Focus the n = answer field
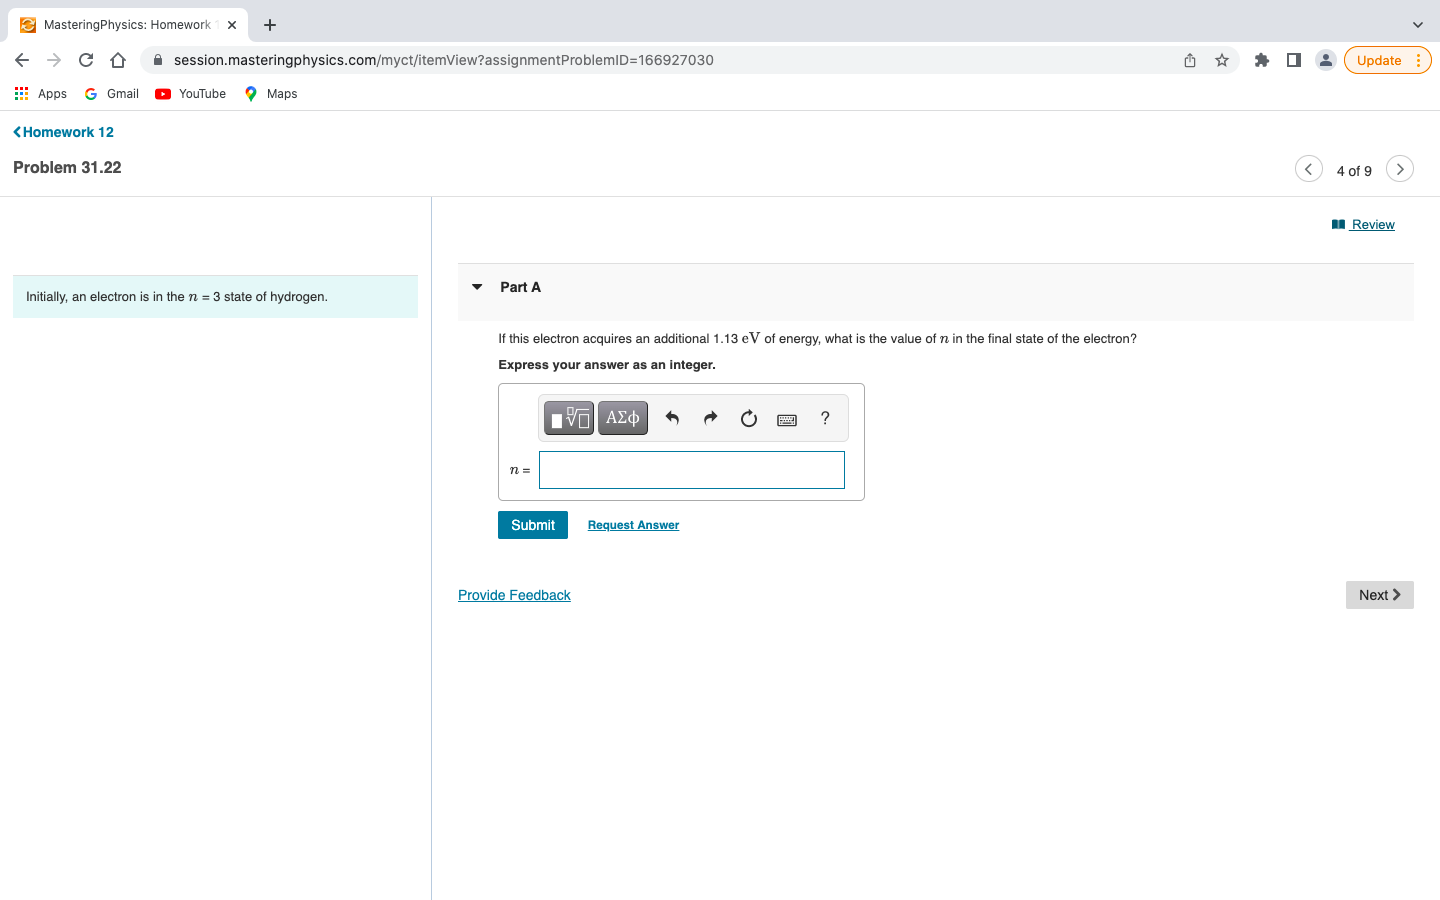1440x900 pixels. tap(692, 470)
